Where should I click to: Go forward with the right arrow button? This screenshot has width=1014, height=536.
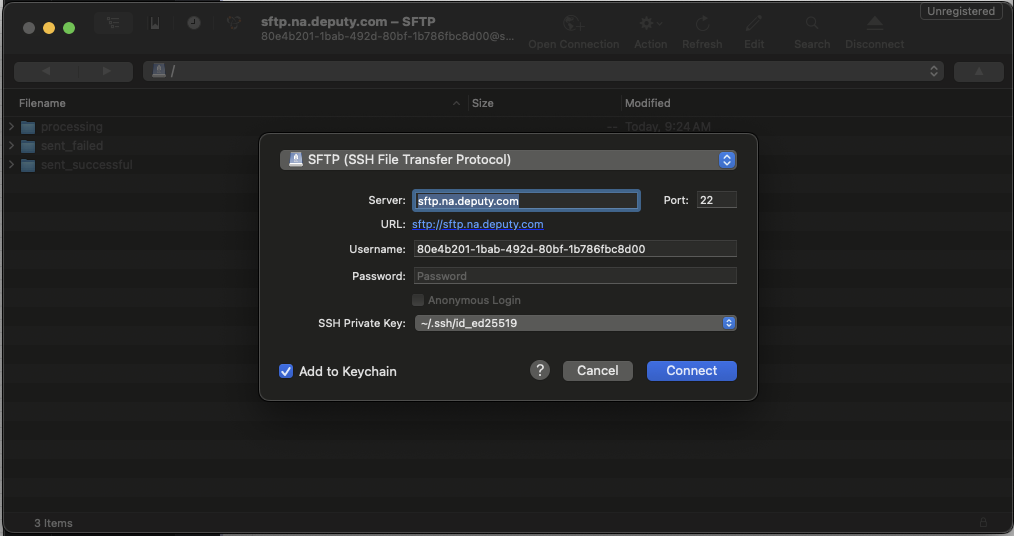[x=106, y=71]
